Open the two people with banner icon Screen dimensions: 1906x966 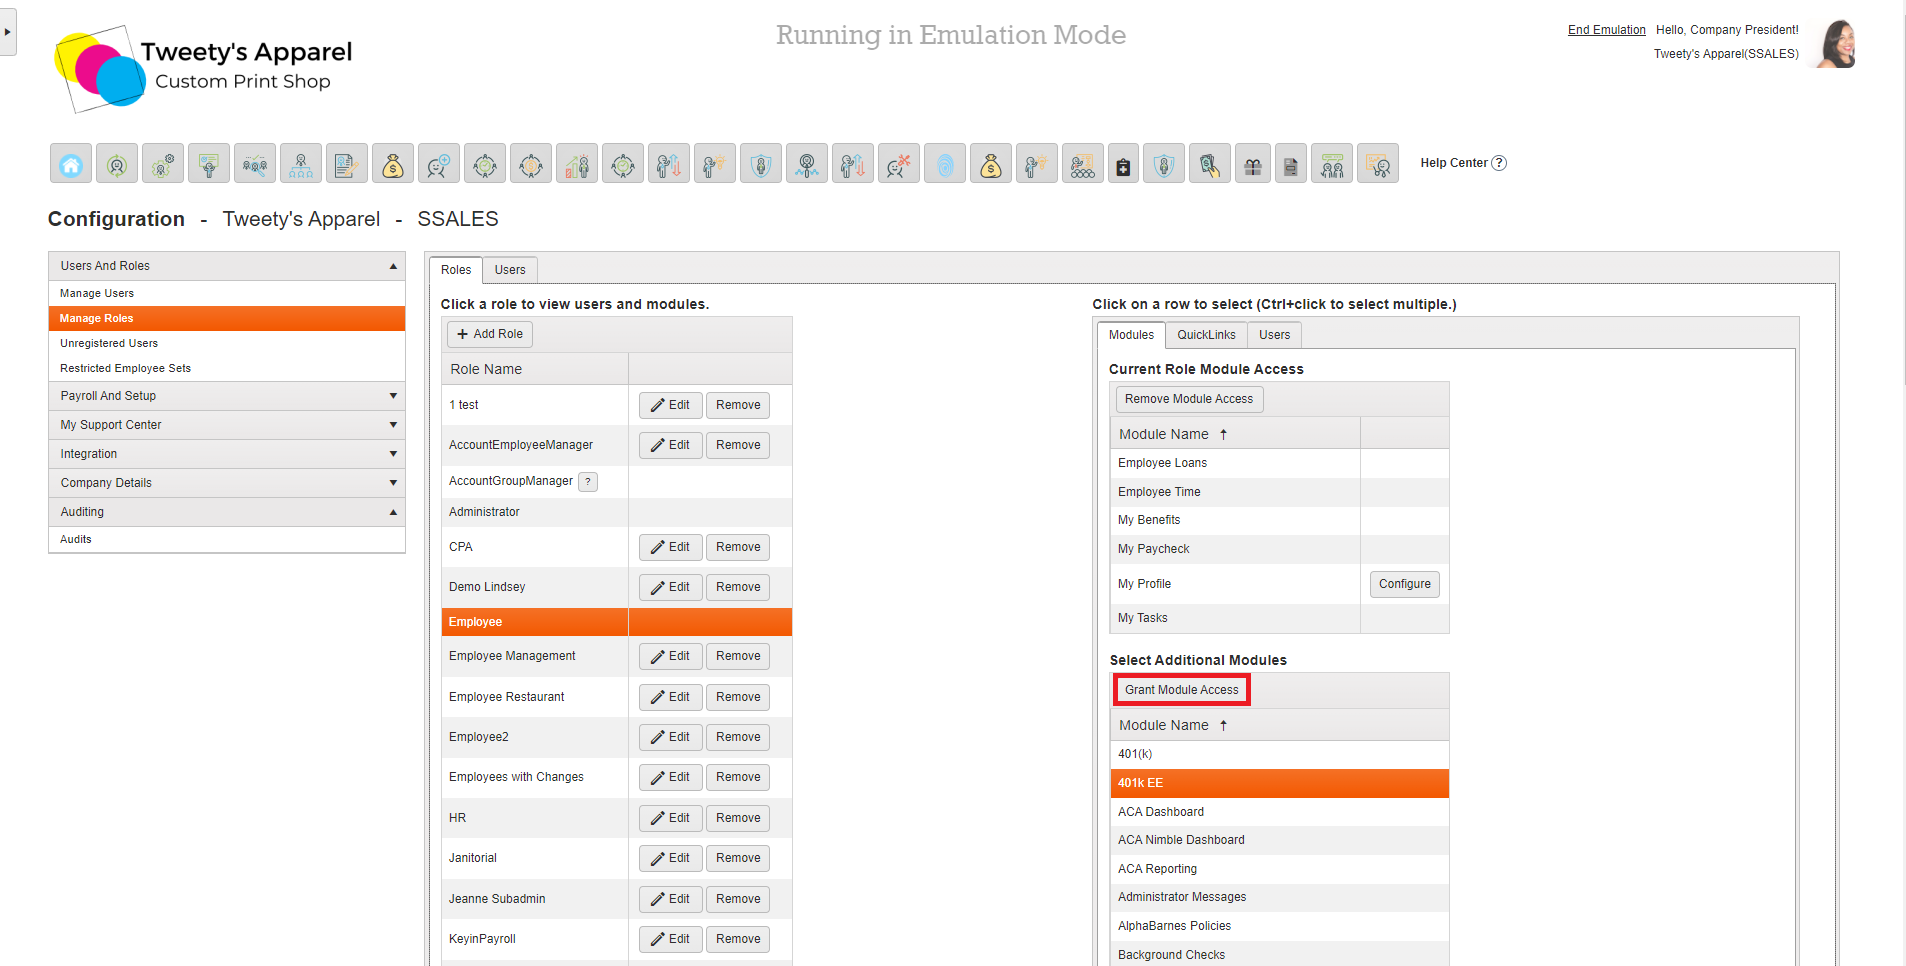pyautogui.click(x=1332, y=164)
